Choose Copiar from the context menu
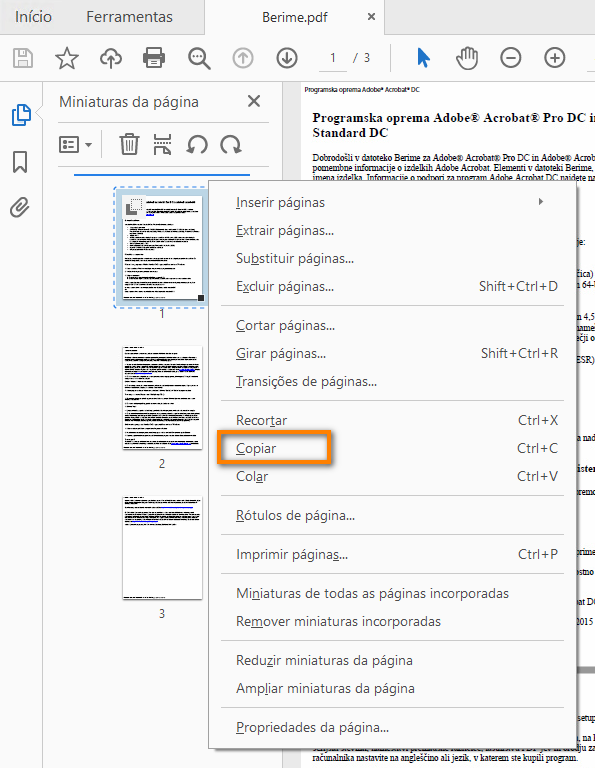595x768 pixels. point(392,448)
